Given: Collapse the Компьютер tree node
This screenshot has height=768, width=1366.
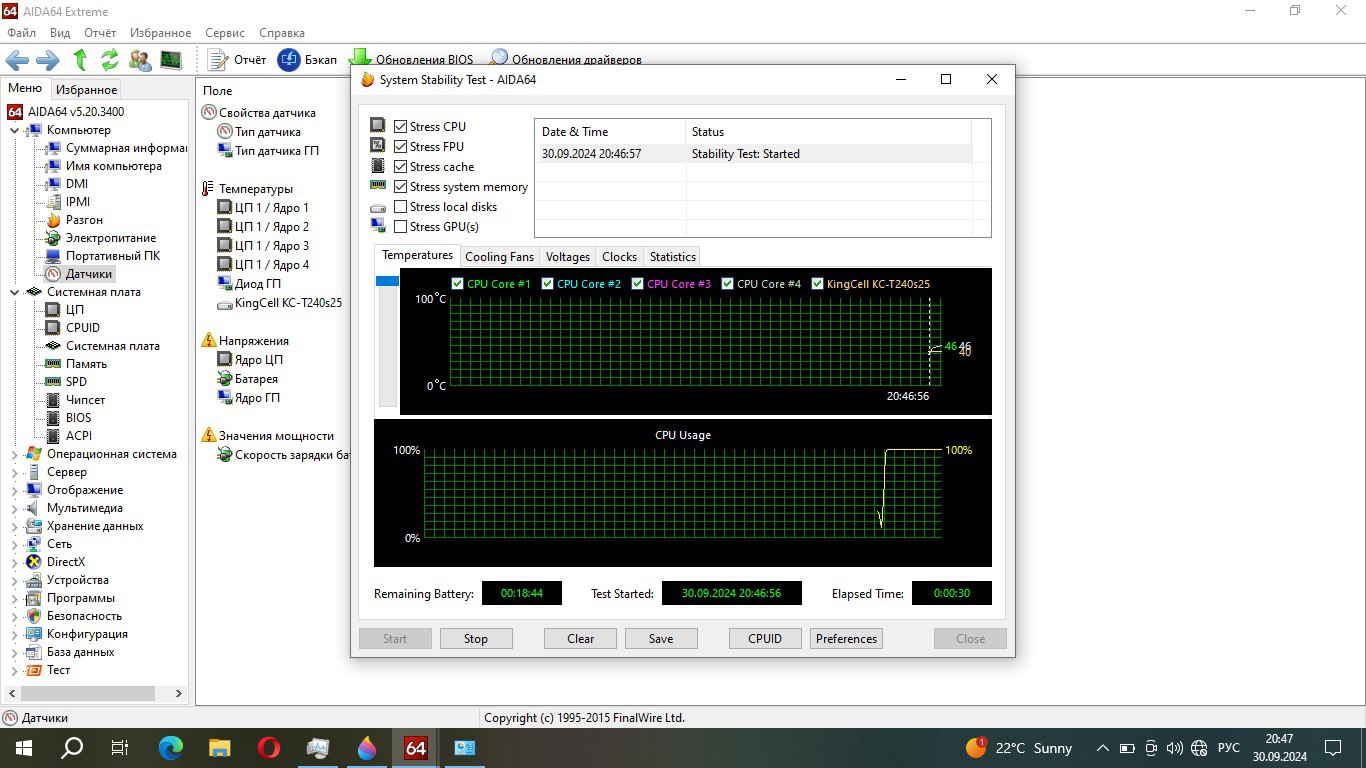Looking at the screenshot, I should (x=14, y=130).
